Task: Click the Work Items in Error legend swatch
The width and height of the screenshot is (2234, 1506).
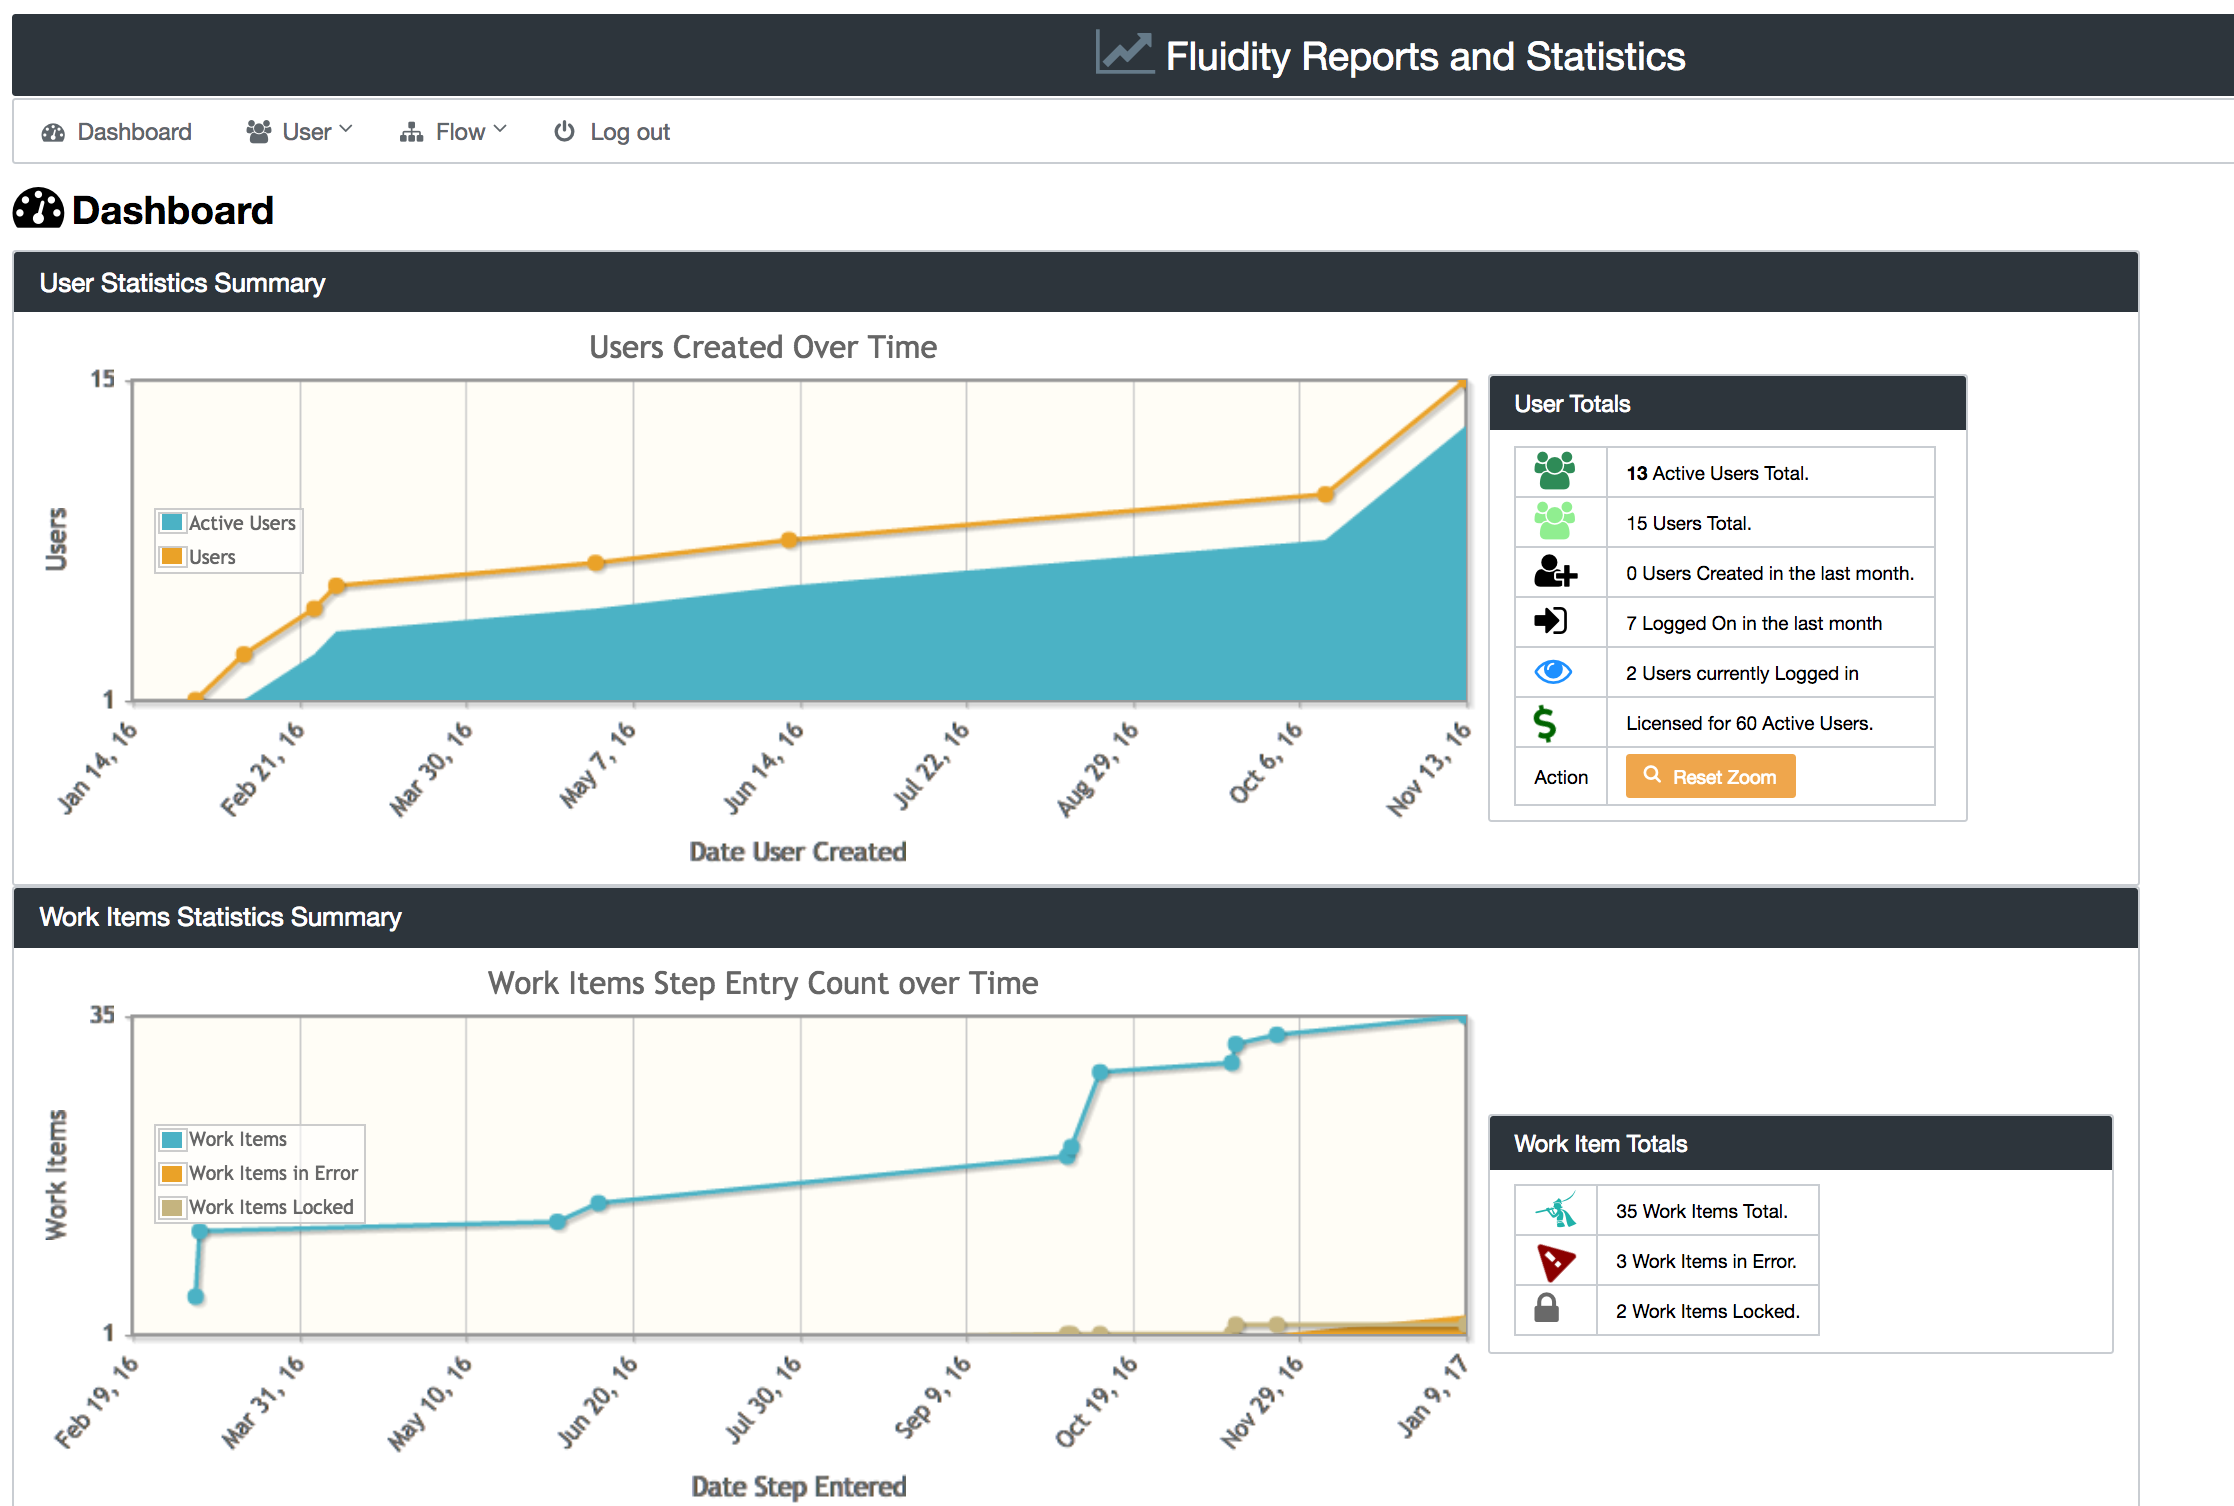Action: [172, 1173]
